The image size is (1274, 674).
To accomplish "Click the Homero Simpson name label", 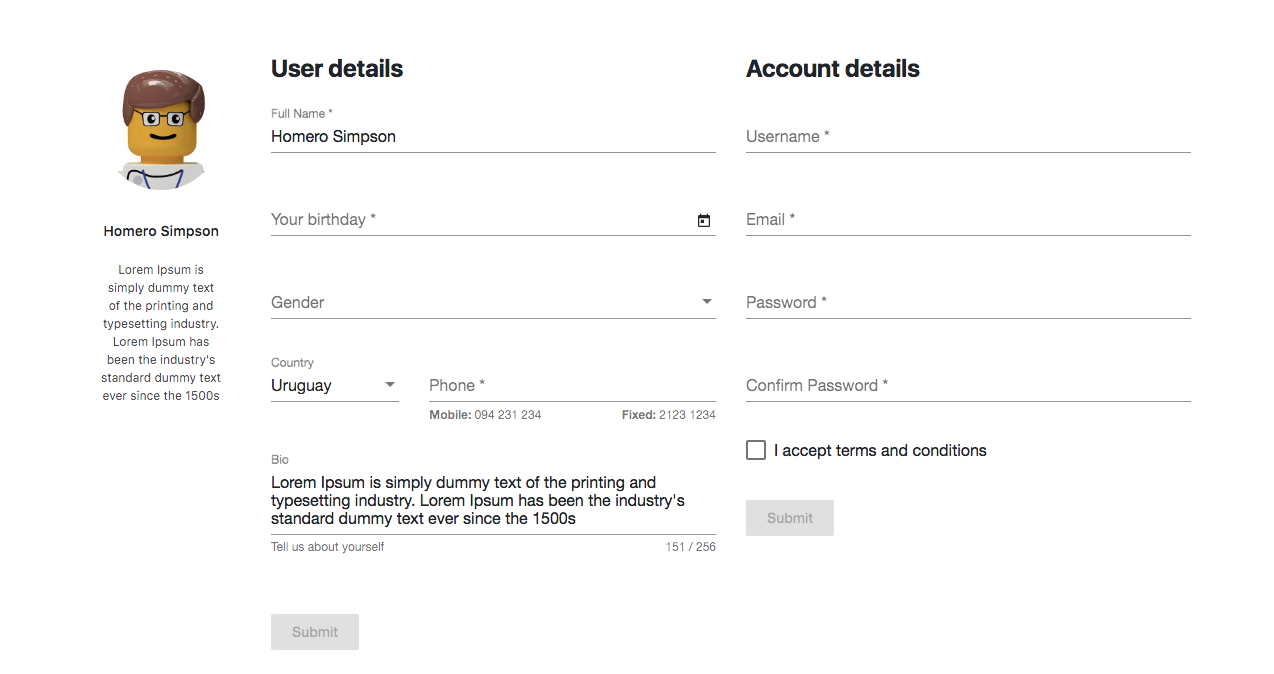I will pos(161,230).
